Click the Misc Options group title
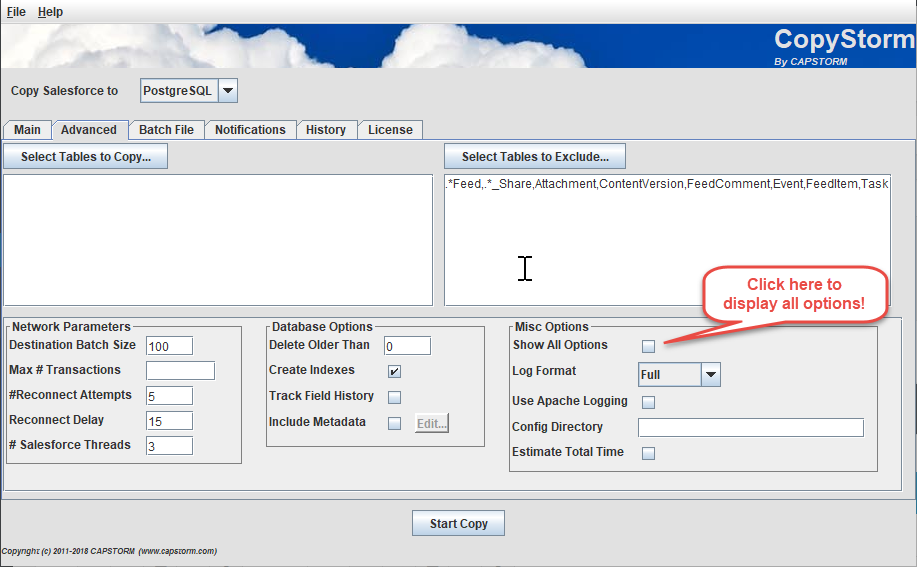 (x=551, y=327)
